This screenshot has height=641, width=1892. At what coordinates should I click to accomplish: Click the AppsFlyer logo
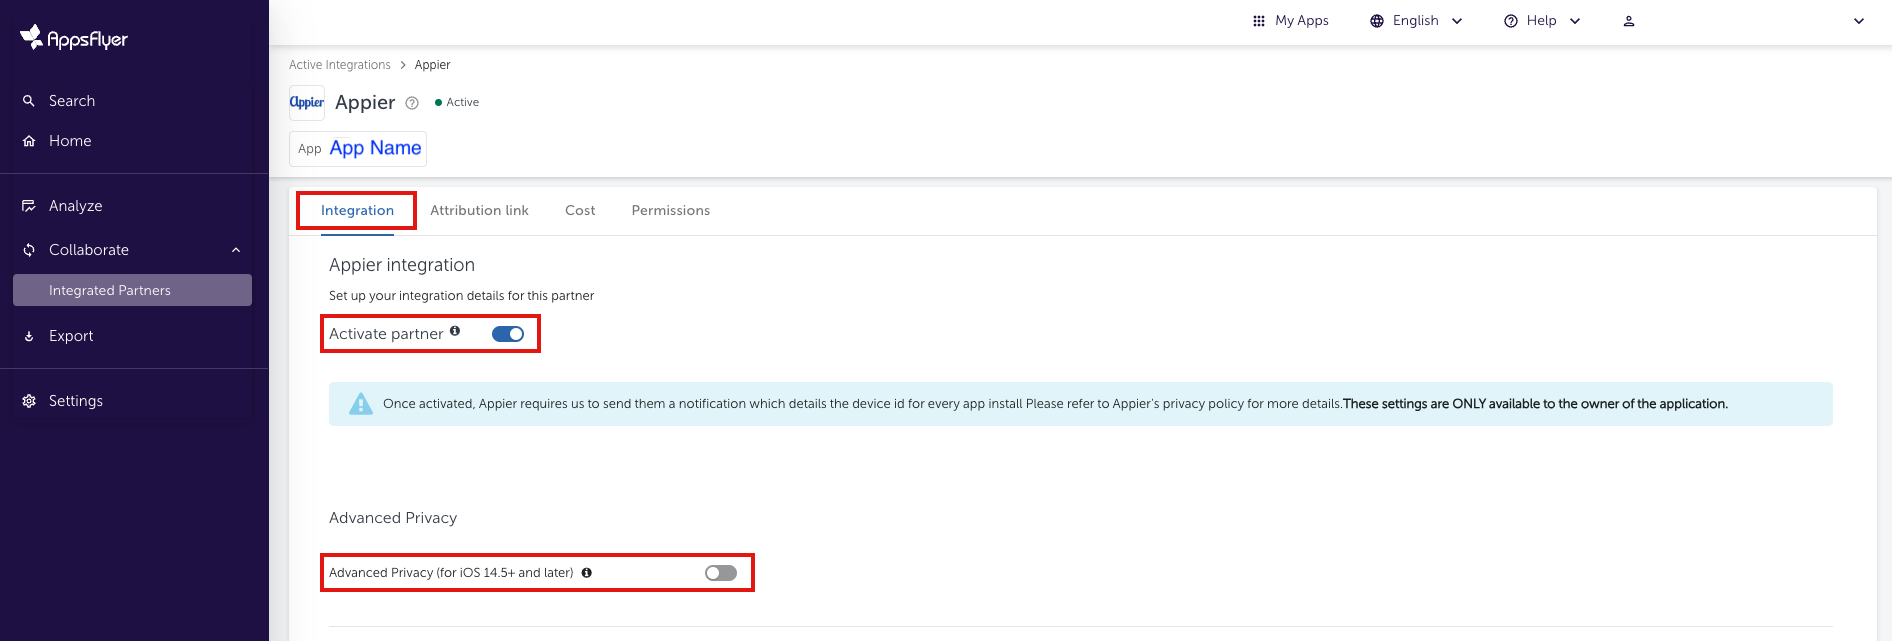point(74,38)
